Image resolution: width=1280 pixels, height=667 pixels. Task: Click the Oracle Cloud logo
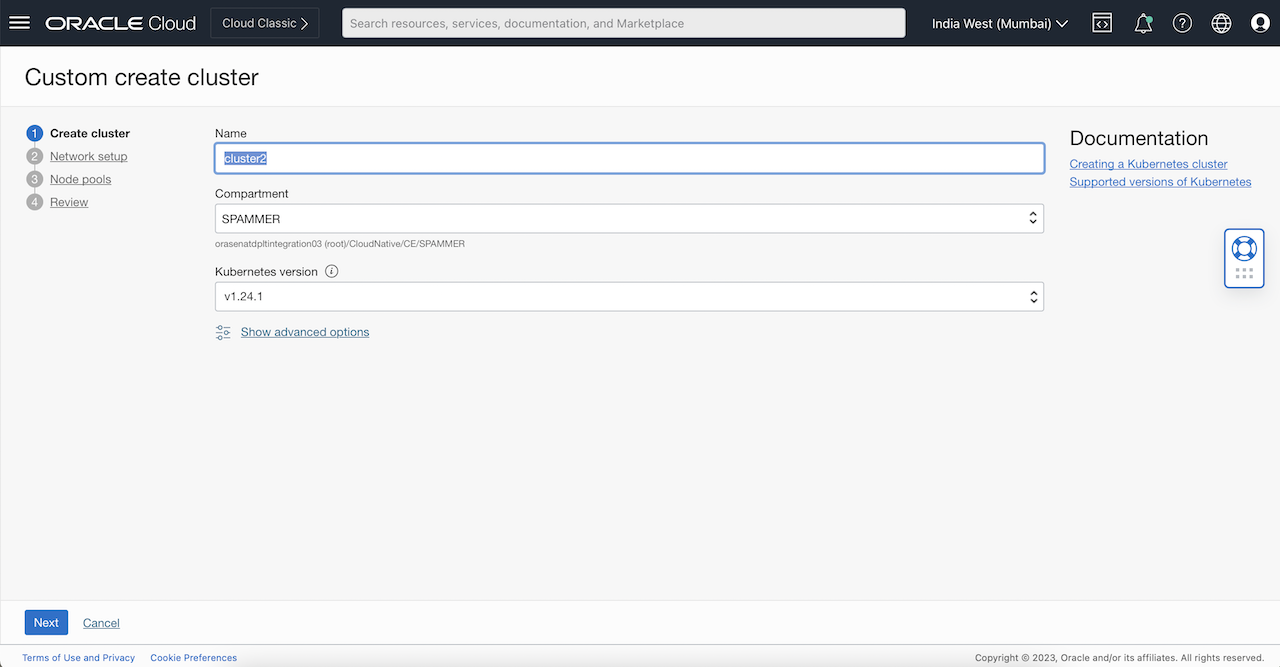tap(121, 23)
